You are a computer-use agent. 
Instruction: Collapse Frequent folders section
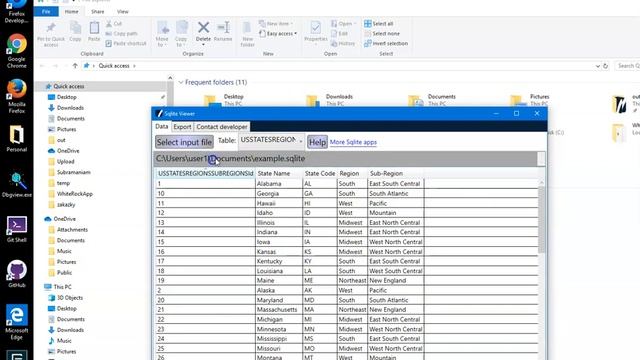pos(181,82)
